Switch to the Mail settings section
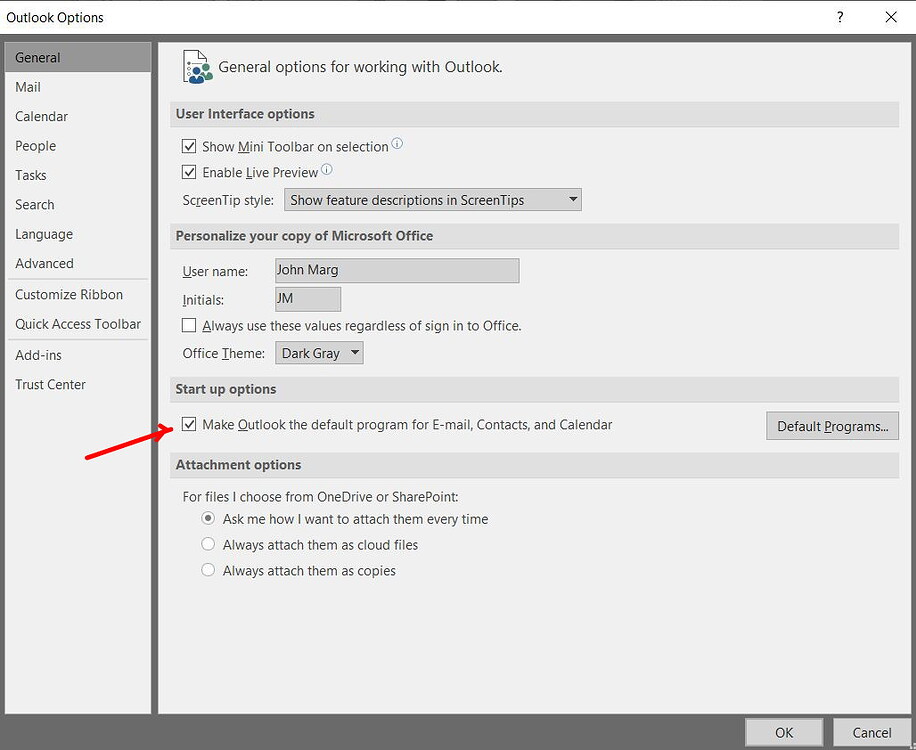916x750 pixels. click(x=27, y=87)
